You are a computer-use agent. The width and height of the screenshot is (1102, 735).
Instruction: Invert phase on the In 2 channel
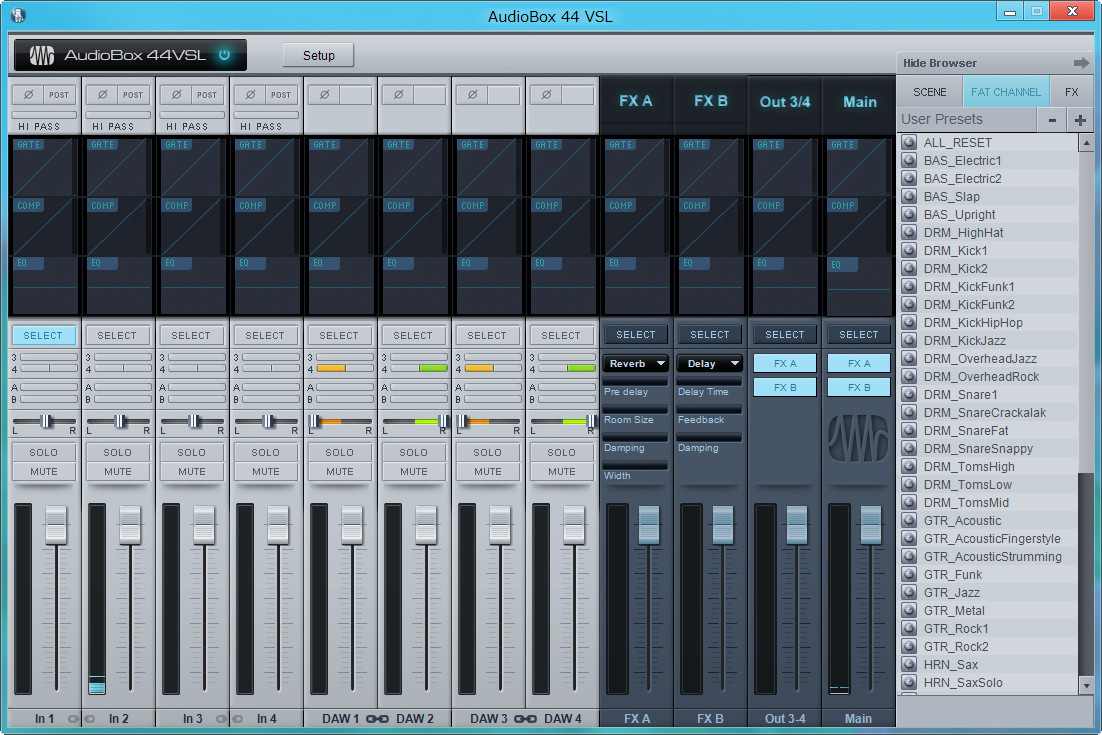click(x=102, y=95)
